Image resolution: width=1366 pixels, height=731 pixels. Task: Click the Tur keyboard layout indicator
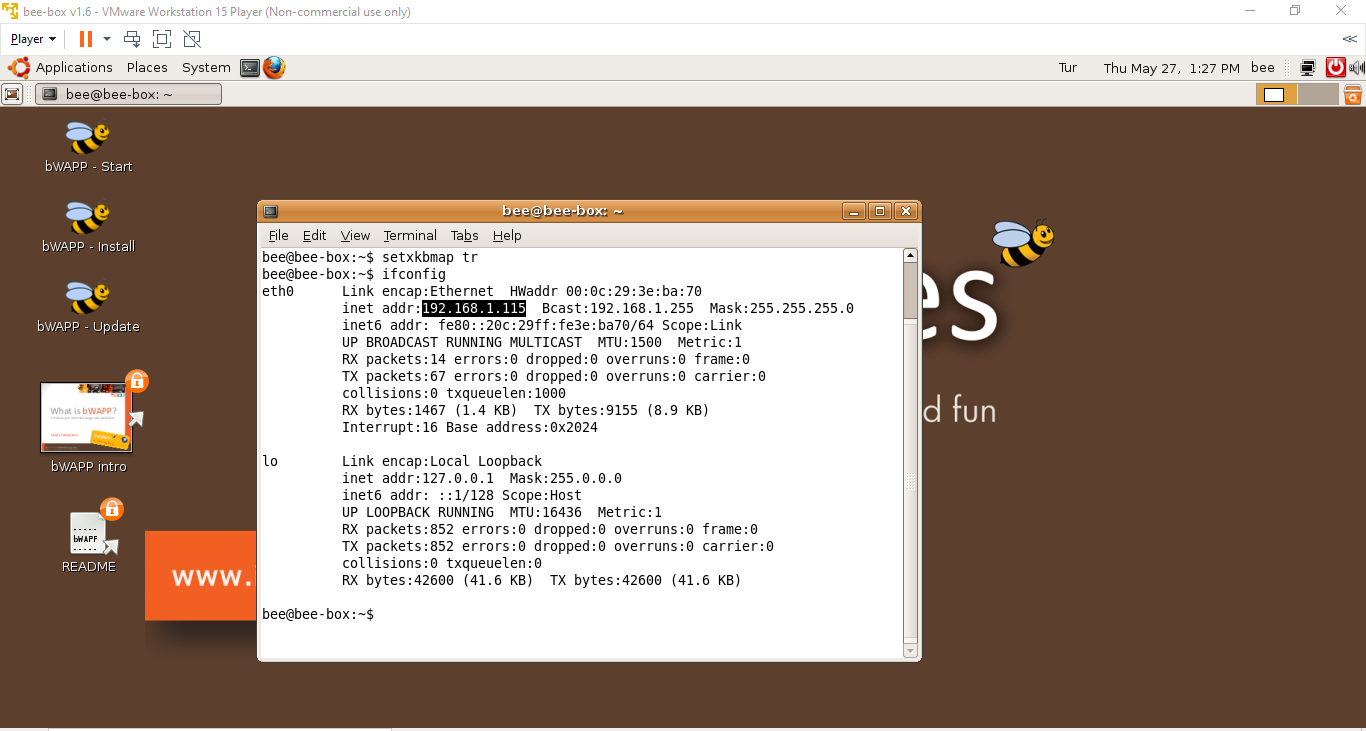tap(1068, 67)
